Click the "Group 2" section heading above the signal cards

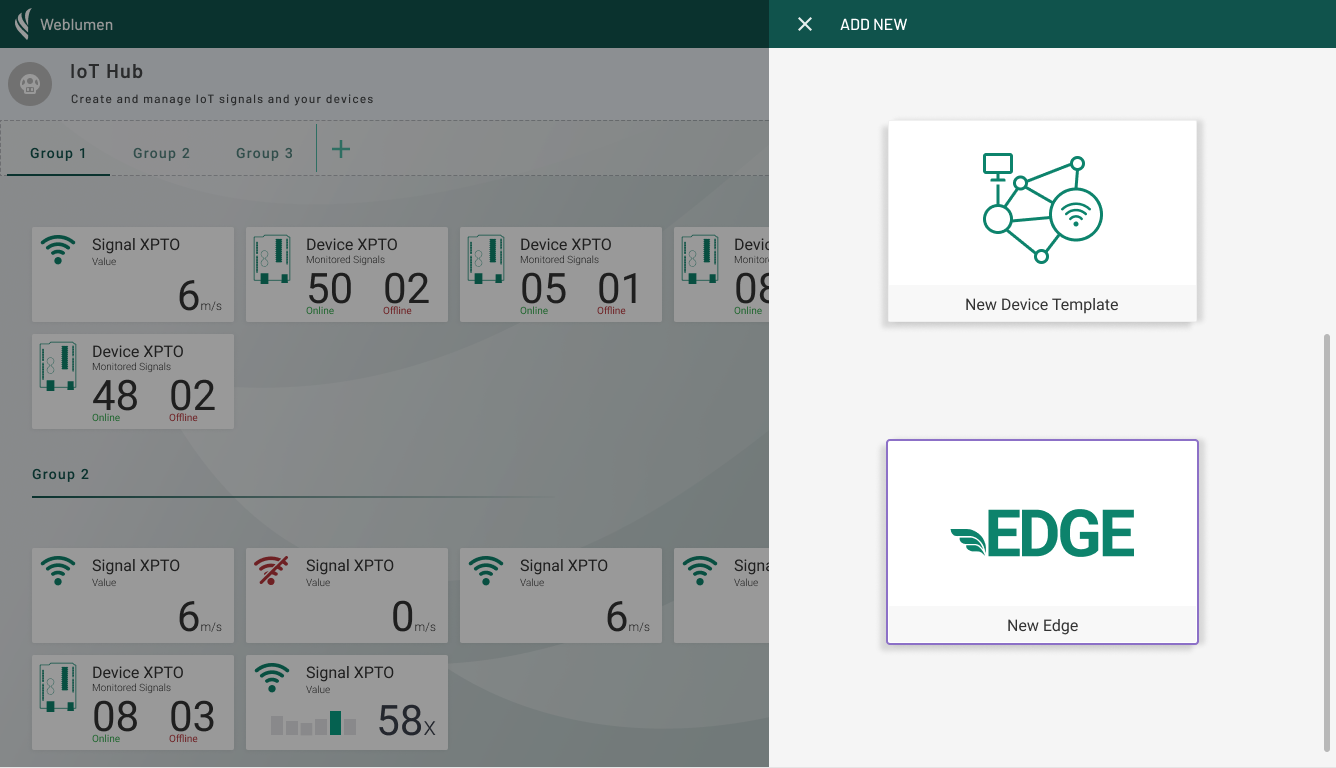(x=61, y=474)
